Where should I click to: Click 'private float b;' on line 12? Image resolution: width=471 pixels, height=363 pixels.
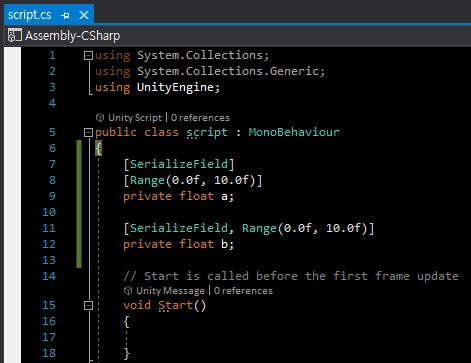coord(179,244)
